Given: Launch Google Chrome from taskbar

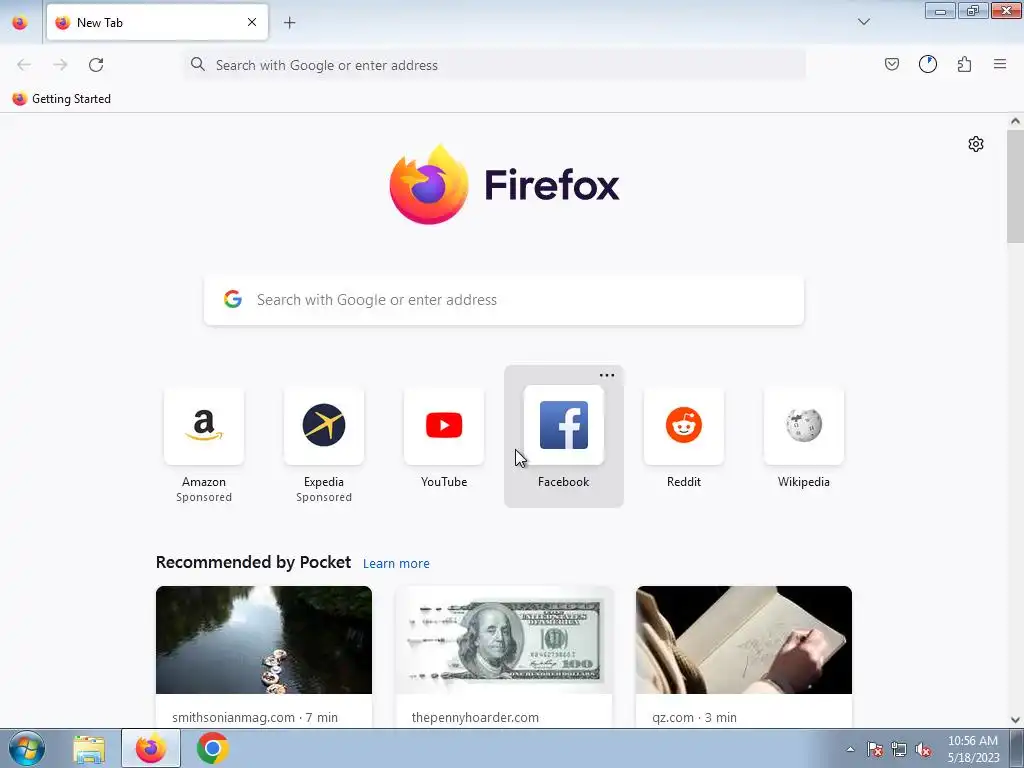Looking at the screenshot, I should click(212, 748).
